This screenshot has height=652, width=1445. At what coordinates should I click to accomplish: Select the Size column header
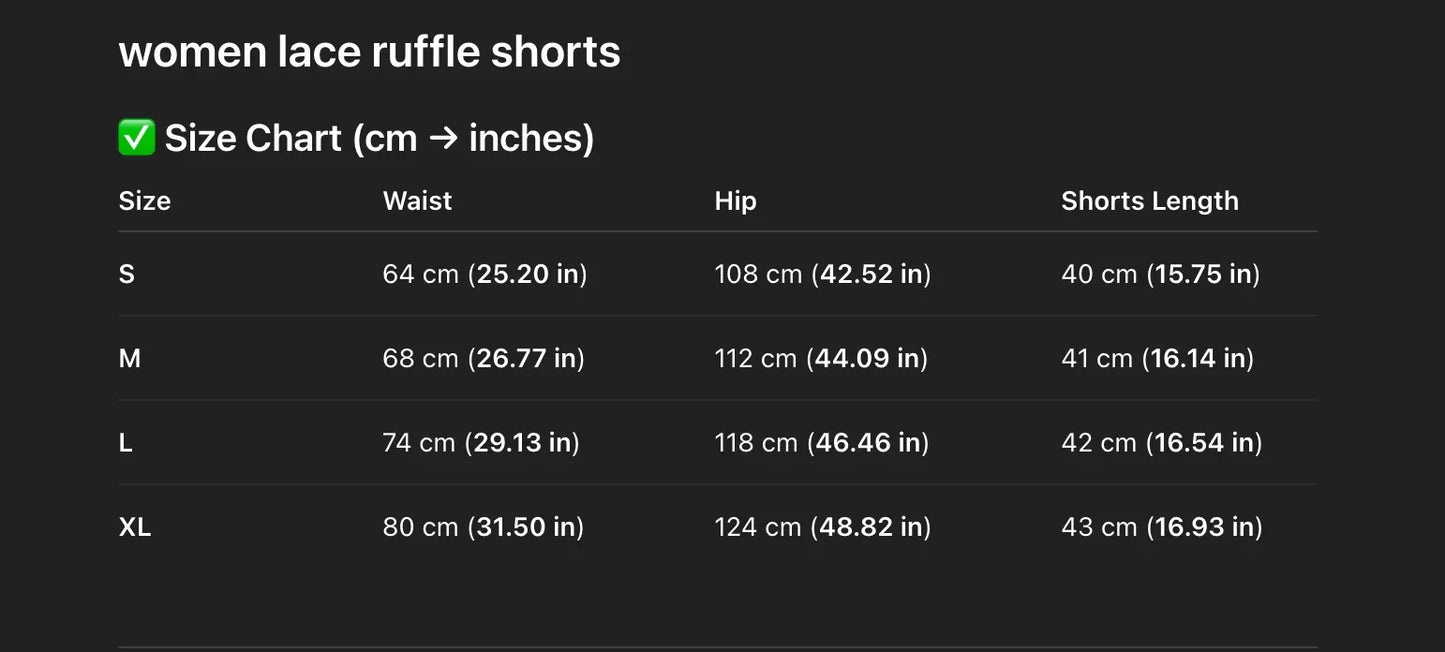click(145, 201)
